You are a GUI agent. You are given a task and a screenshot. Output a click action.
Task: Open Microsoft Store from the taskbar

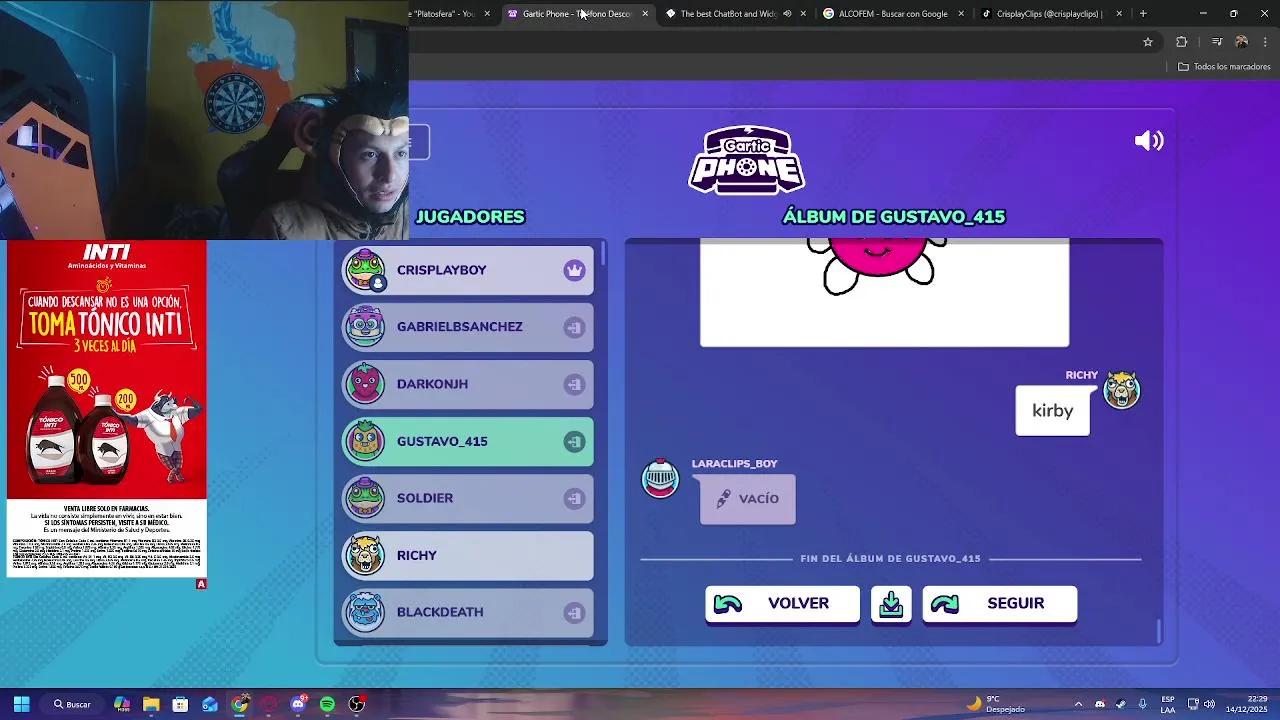(180, 704)
